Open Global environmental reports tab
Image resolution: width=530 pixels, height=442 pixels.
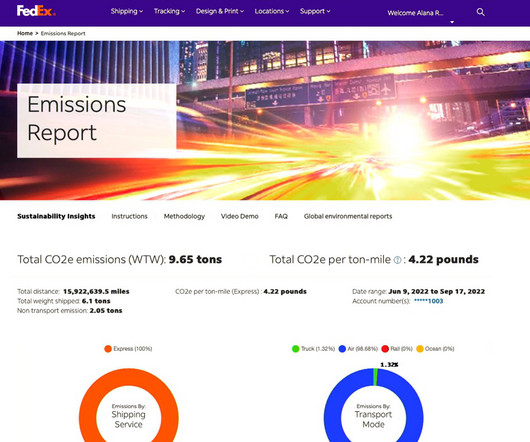pos(348,216)
